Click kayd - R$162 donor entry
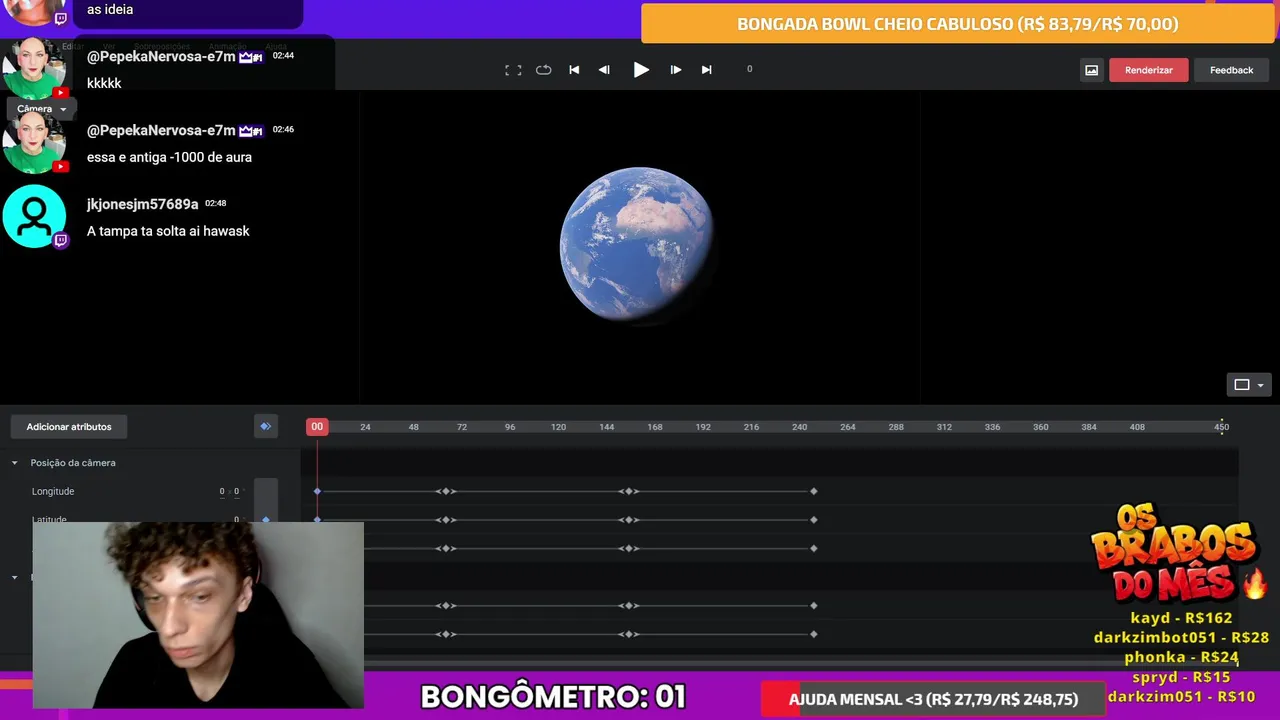Screen dimensions: 1280x720 pos(1181,618)
